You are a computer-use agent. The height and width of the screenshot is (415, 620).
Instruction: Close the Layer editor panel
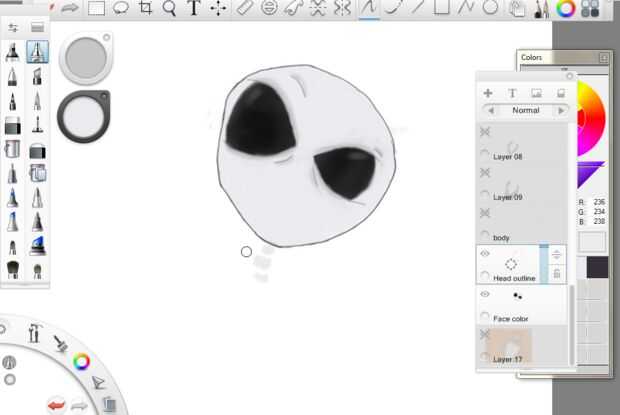pos(570,76)
